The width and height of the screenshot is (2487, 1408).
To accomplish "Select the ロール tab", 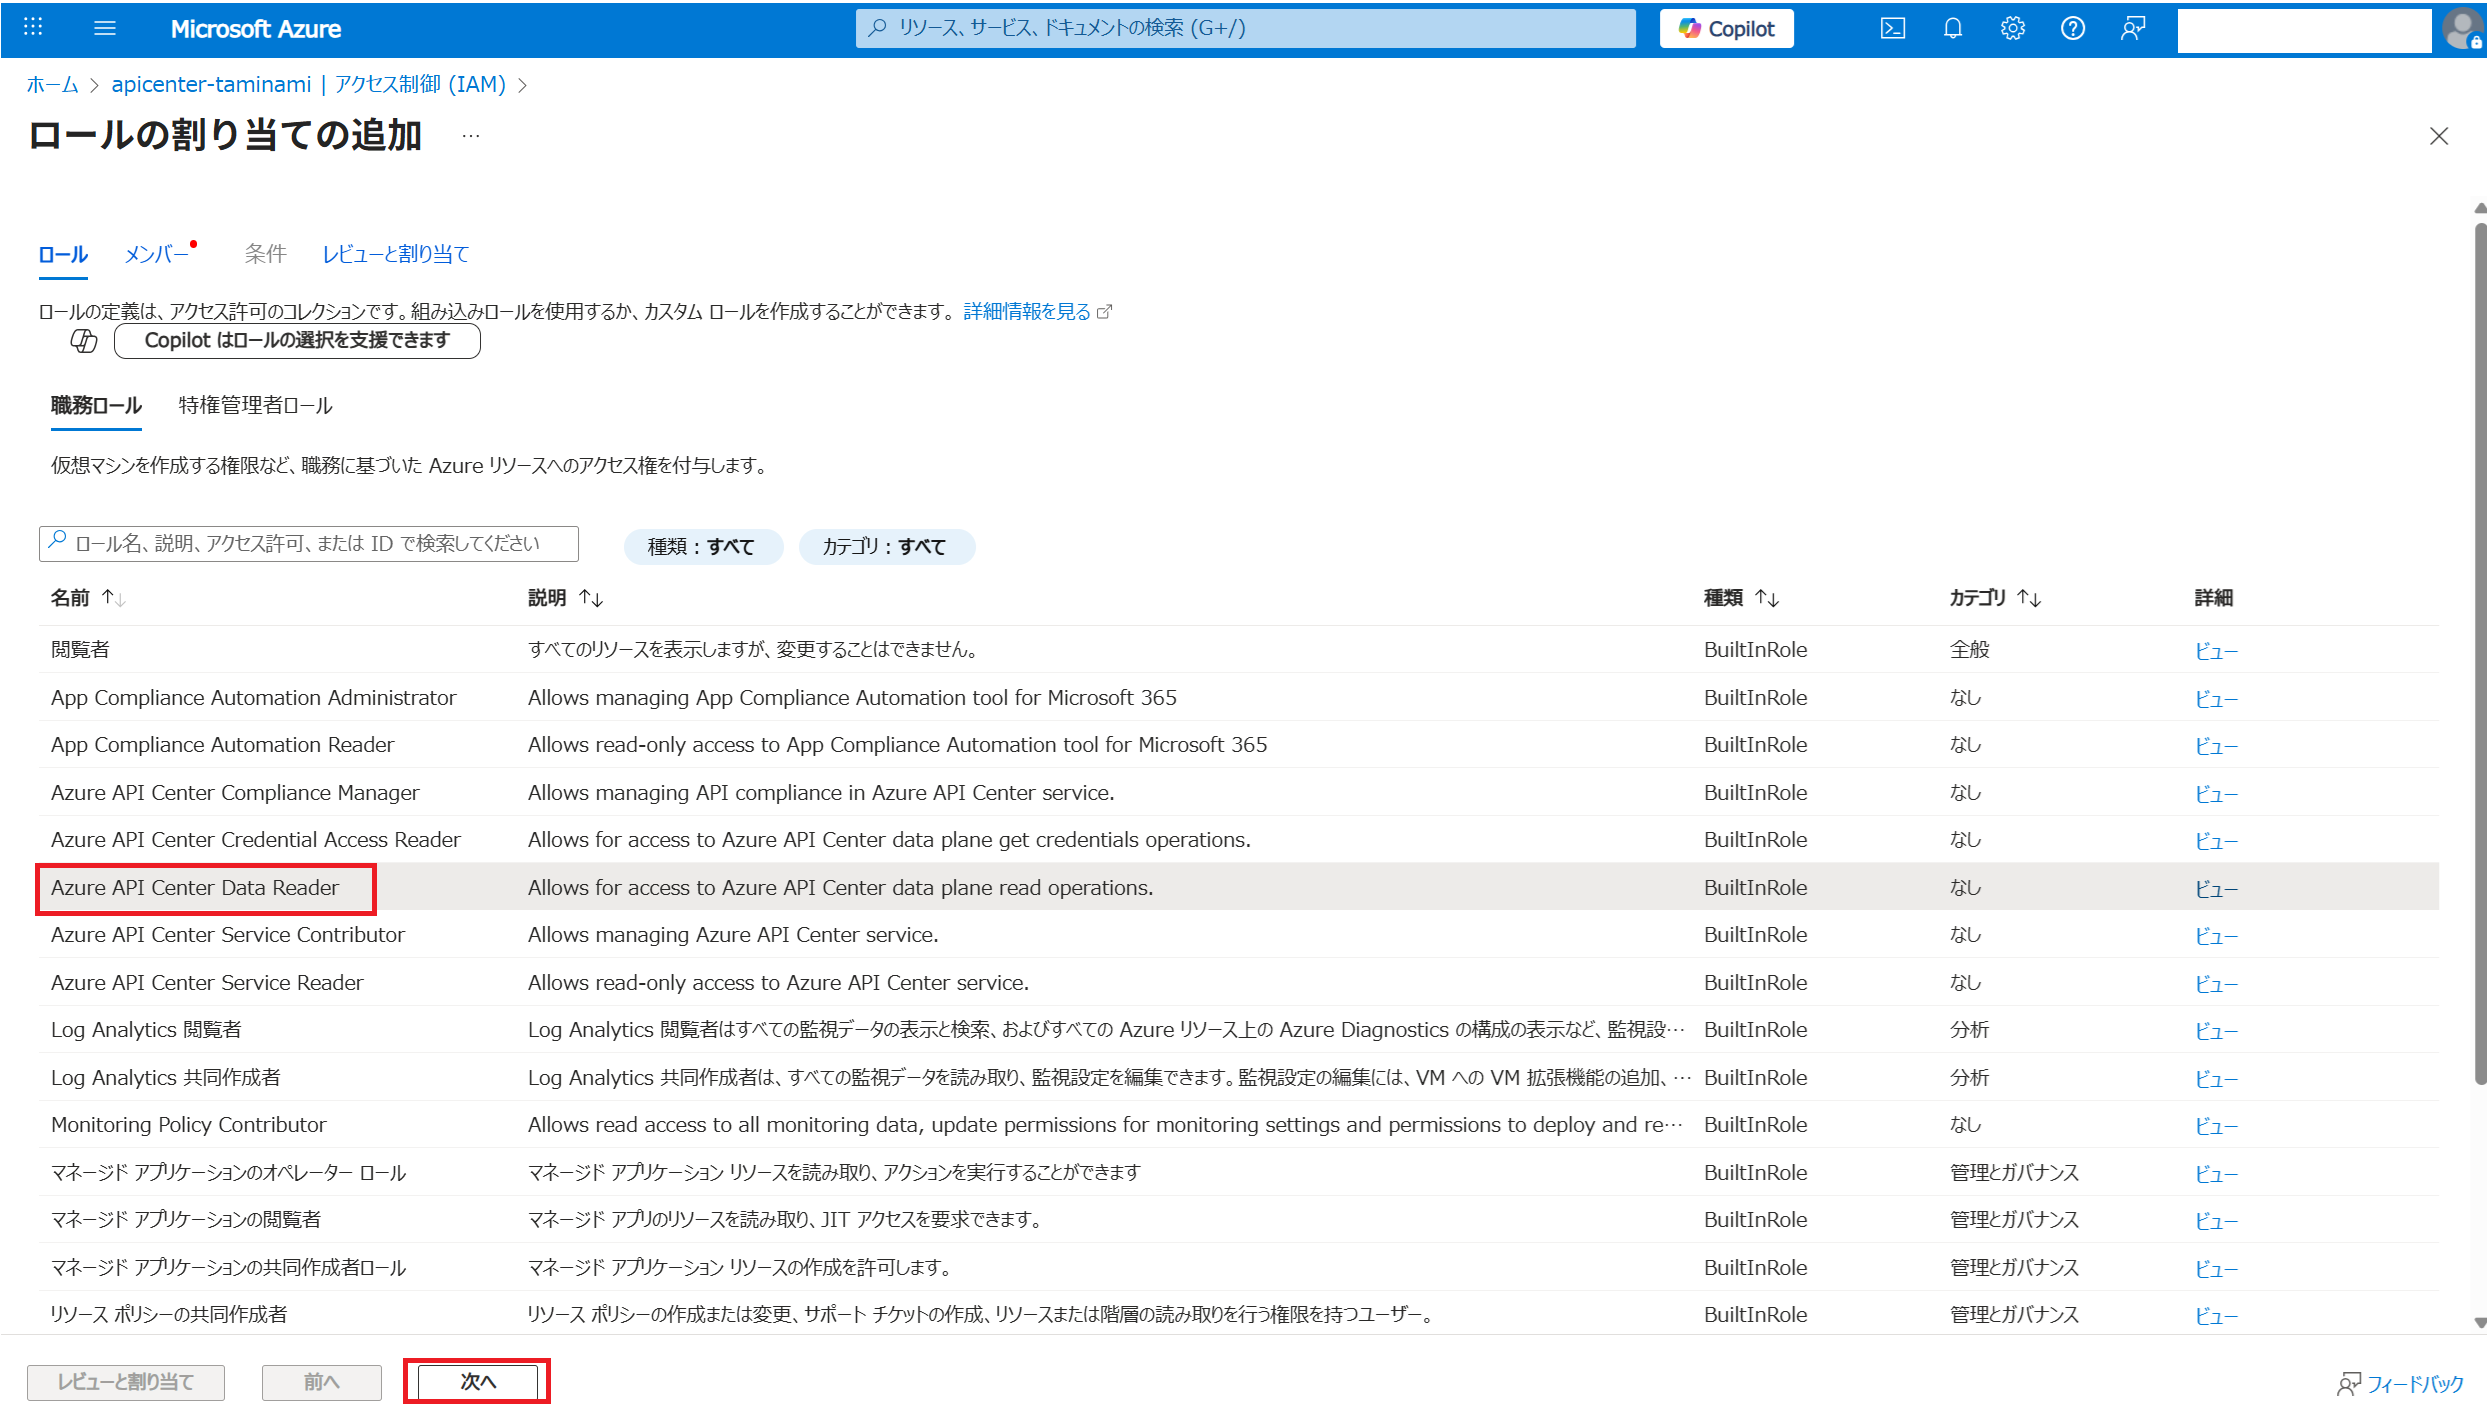I will point(63,254).
